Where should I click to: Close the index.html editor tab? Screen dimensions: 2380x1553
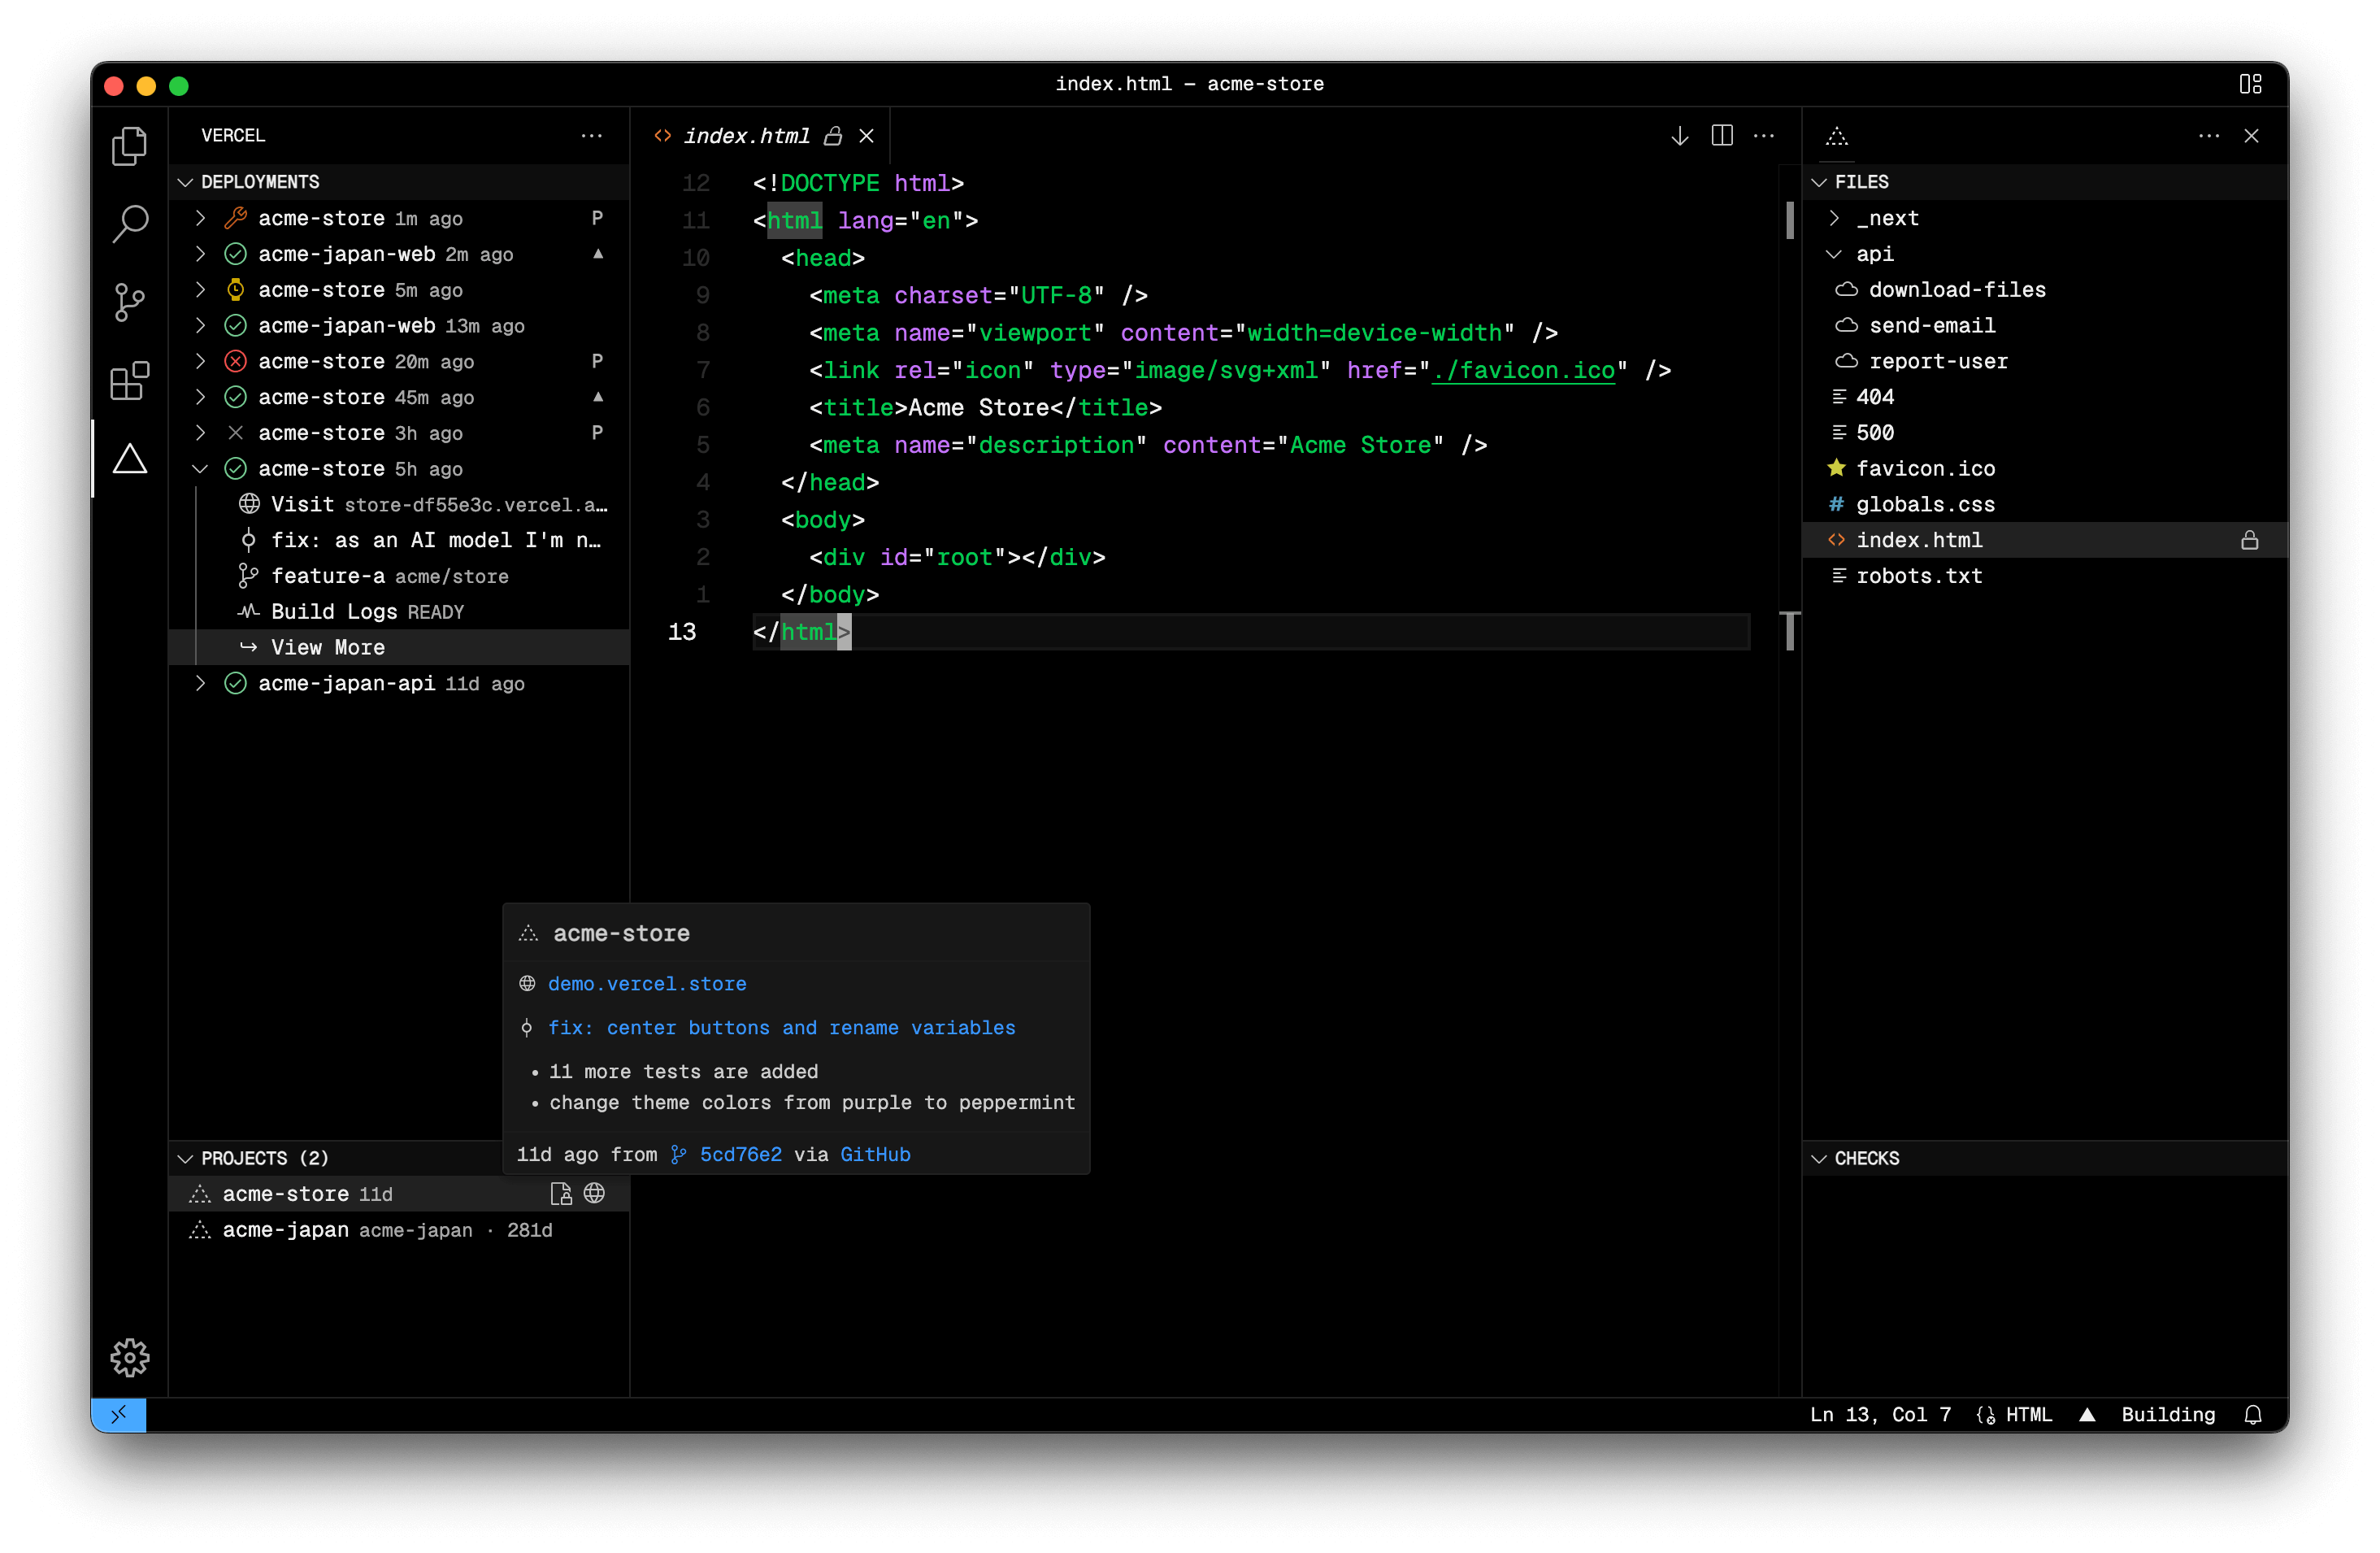click(866, 135)
